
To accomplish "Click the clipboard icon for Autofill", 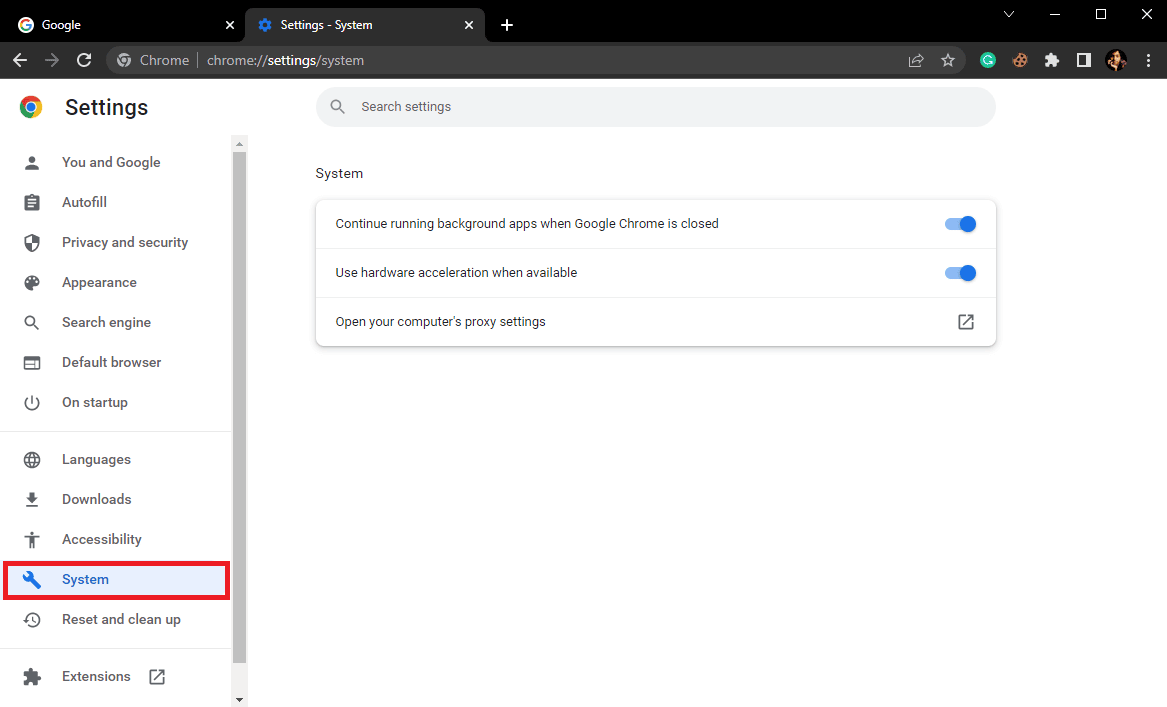I will (x=32, y=202).
